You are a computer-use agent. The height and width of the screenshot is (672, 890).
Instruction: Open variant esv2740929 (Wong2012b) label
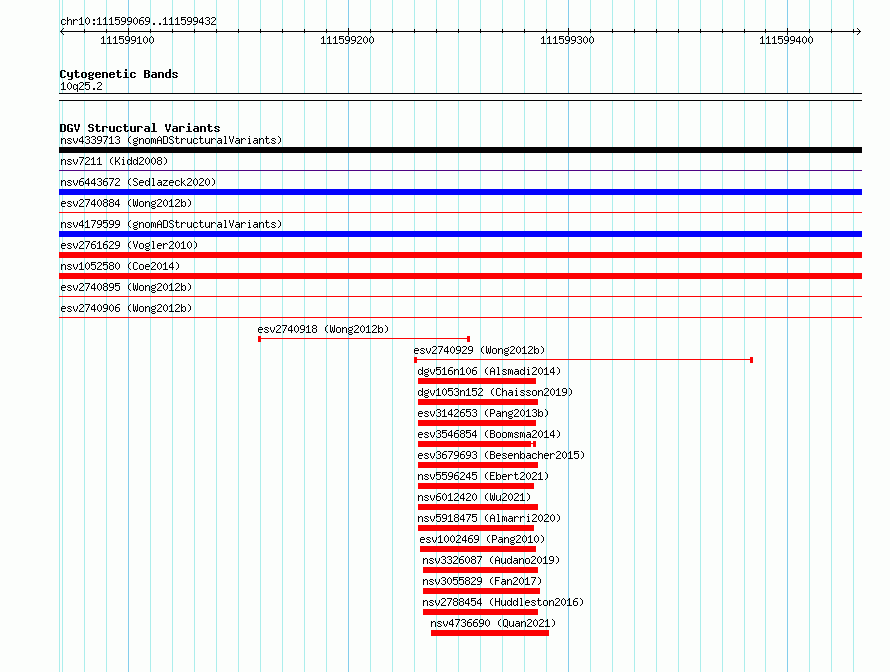tap(479, 350)
